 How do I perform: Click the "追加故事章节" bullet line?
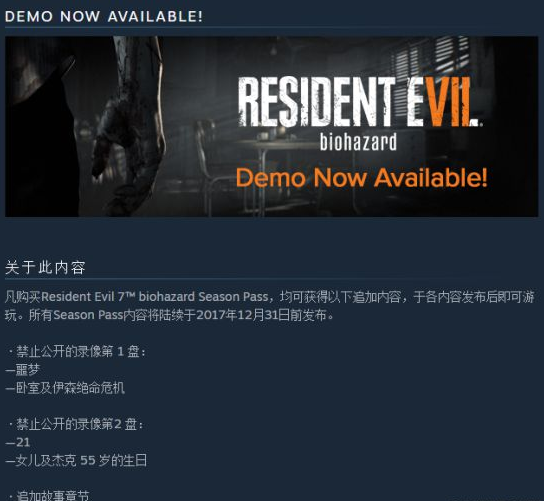click(49, 495)
